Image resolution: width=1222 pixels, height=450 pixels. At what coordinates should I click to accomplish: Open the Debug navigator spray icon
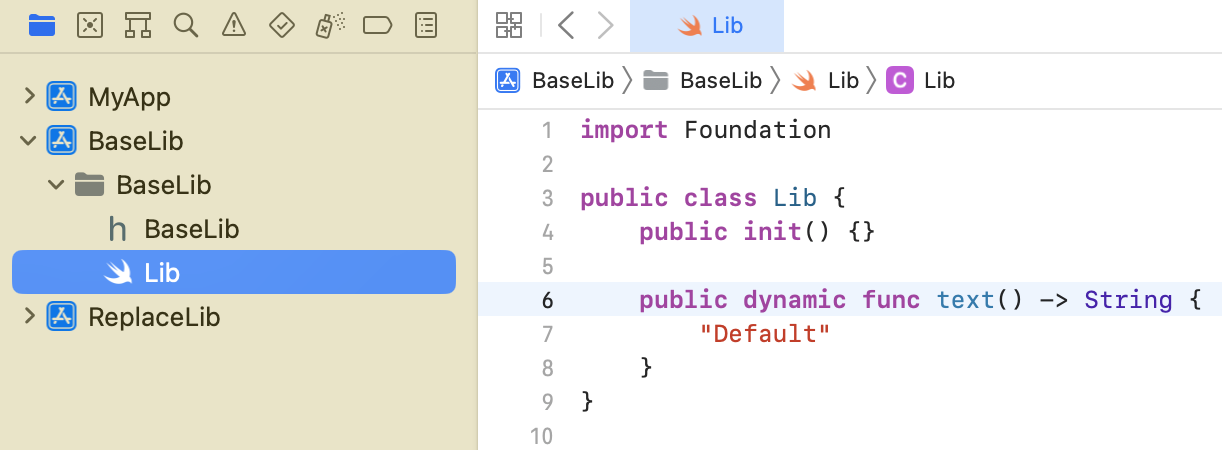click(329, 25)
